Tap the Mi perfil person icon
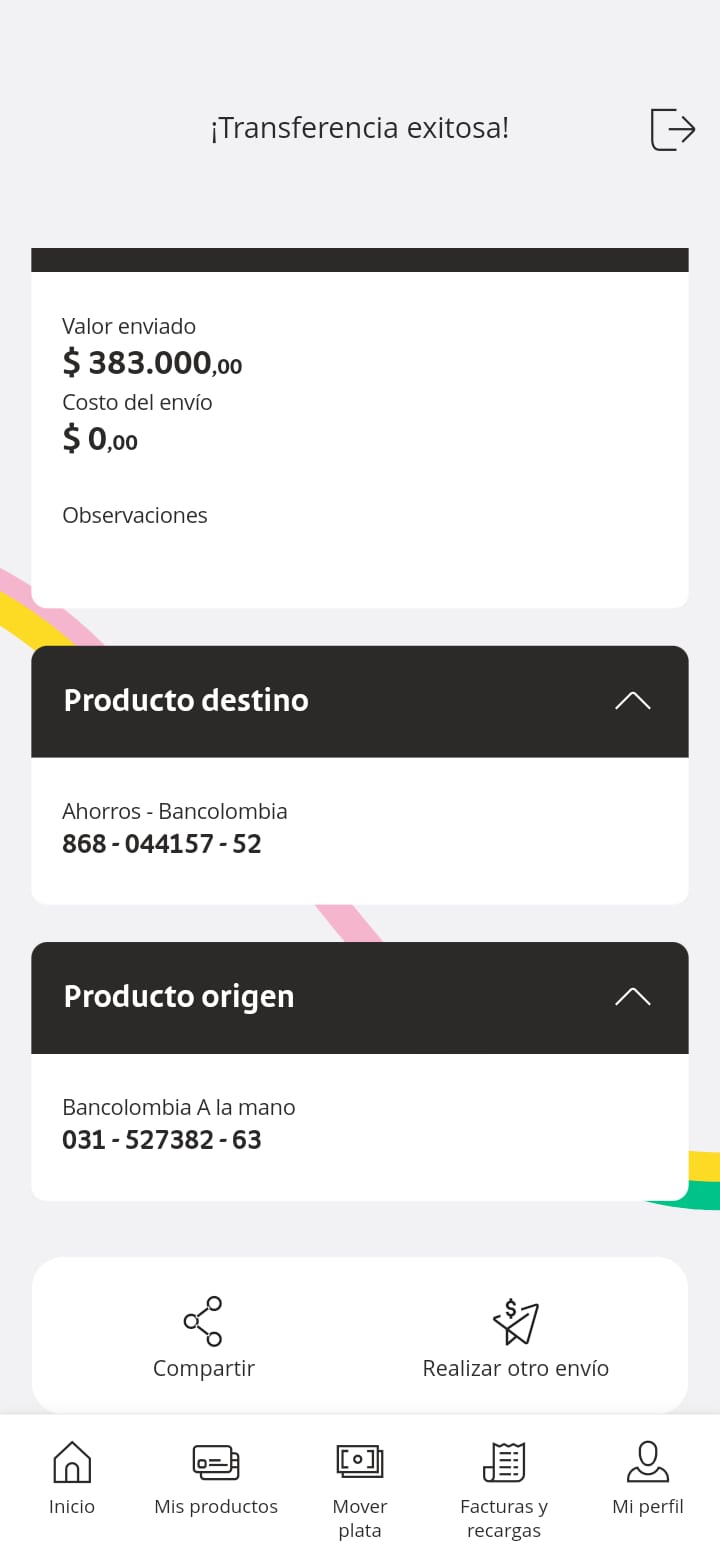Image resolution: width=720 pixels, height=1560 pixels. [x=648, y=1462]
